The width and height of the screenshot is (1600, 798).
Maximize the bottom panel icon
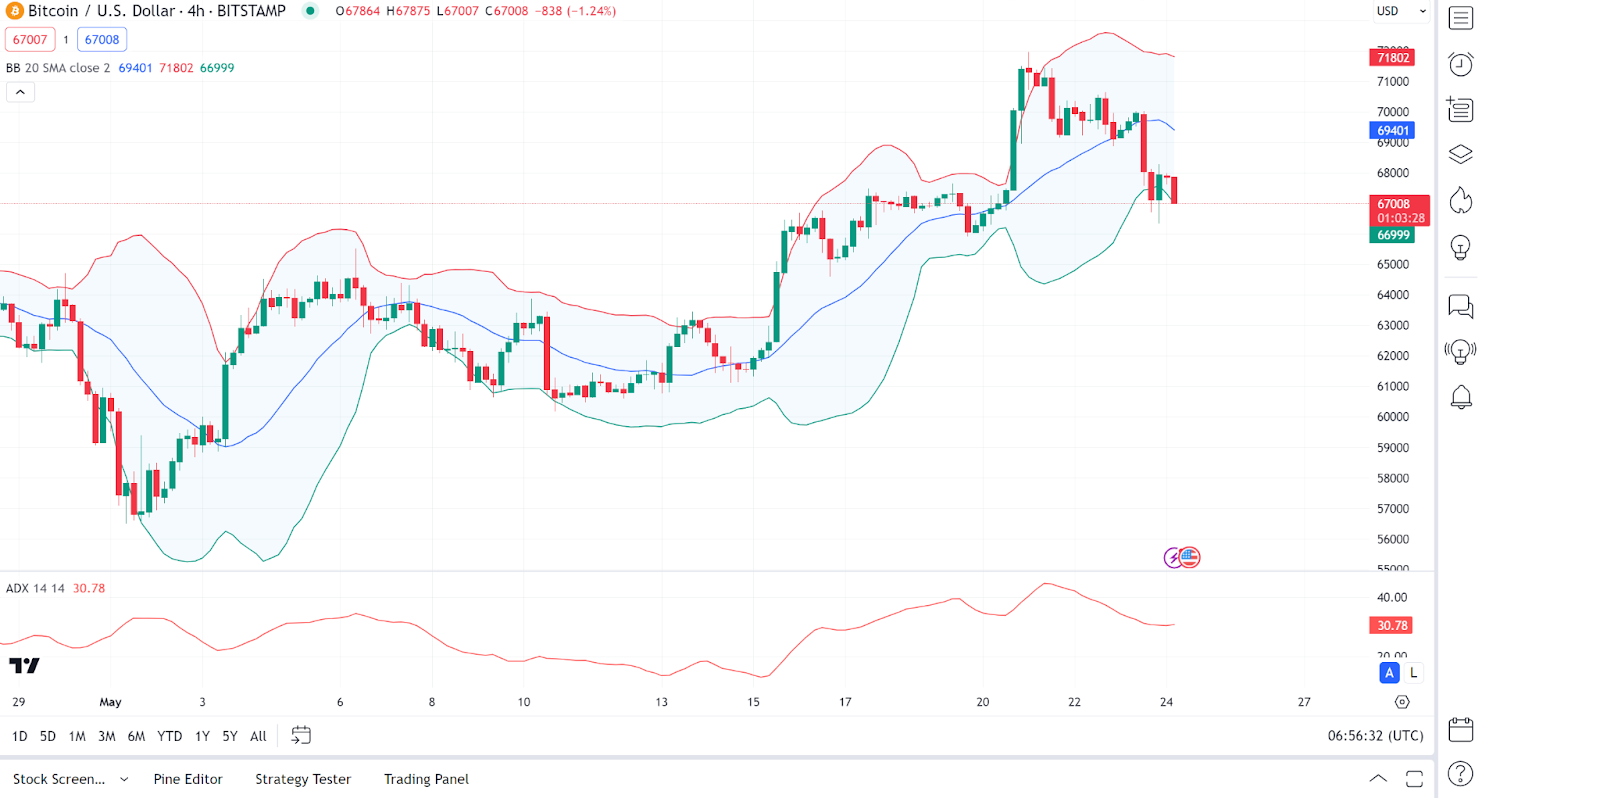pyautogui.click(x=1414, y=779)
